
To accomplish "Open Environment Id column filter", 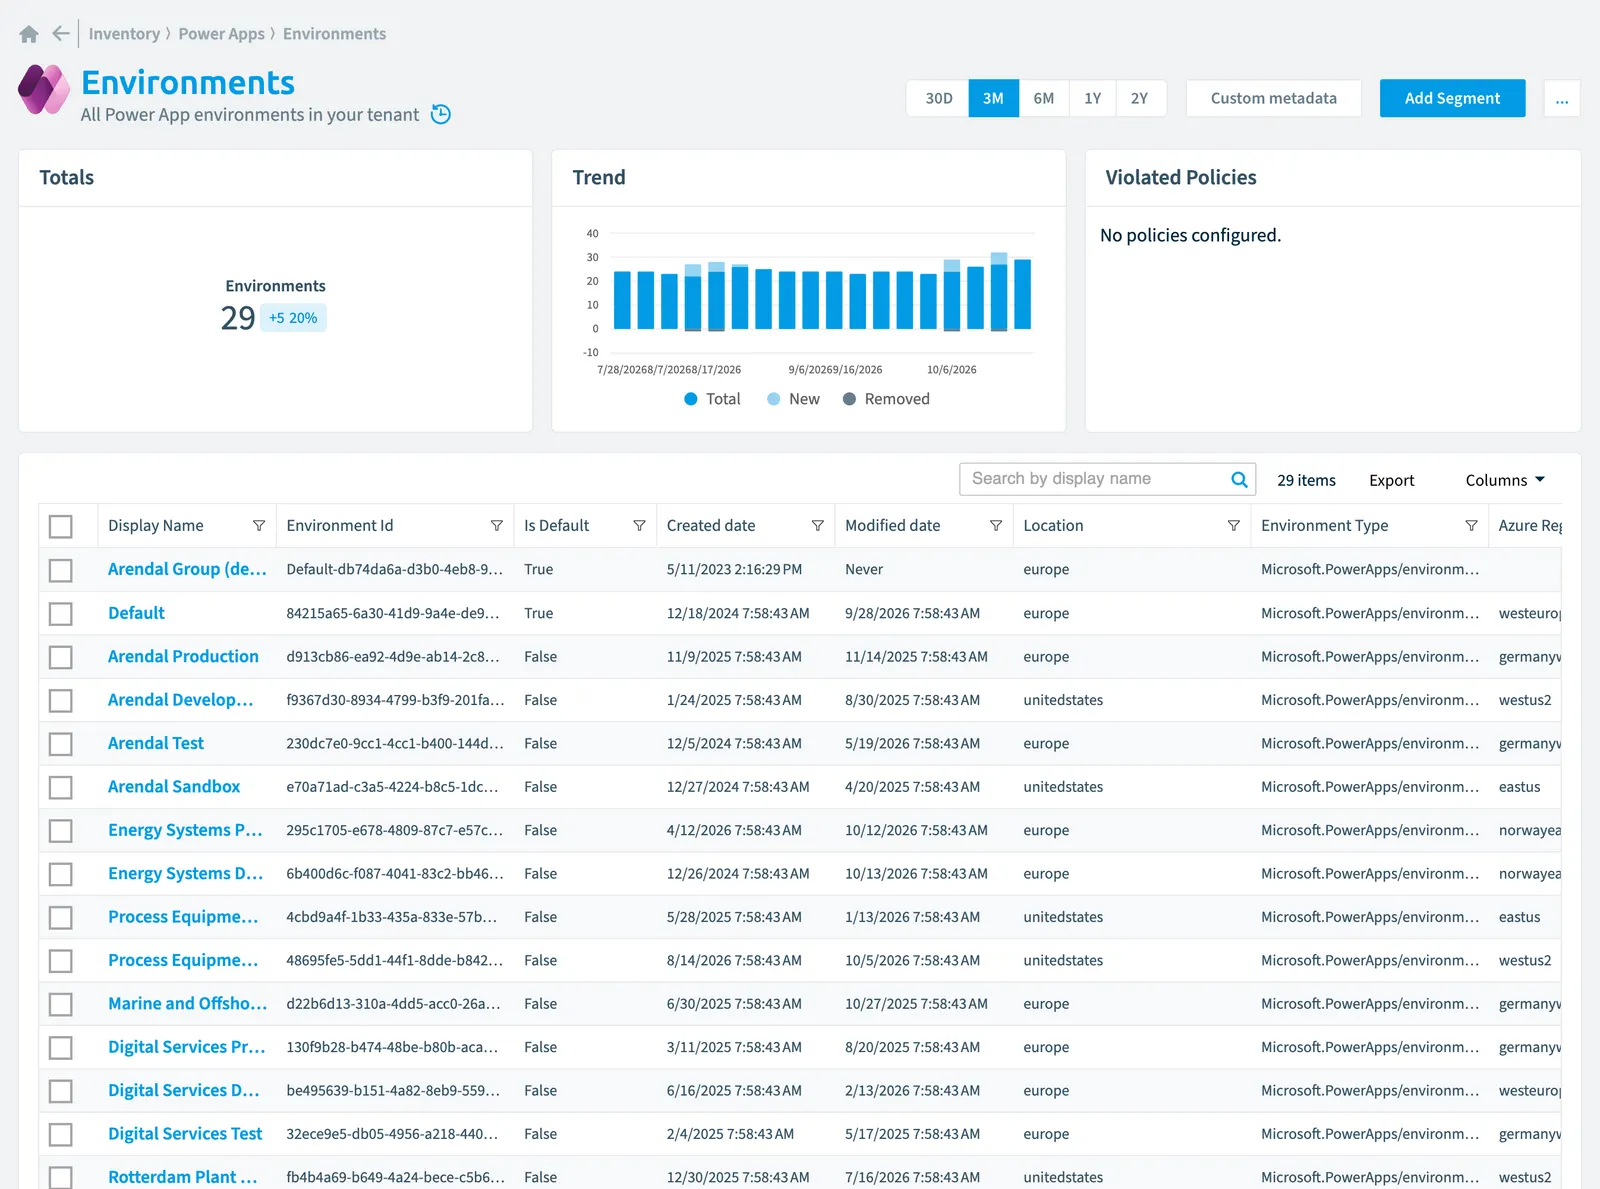I will pyautogui.click(x=497, y=526).
